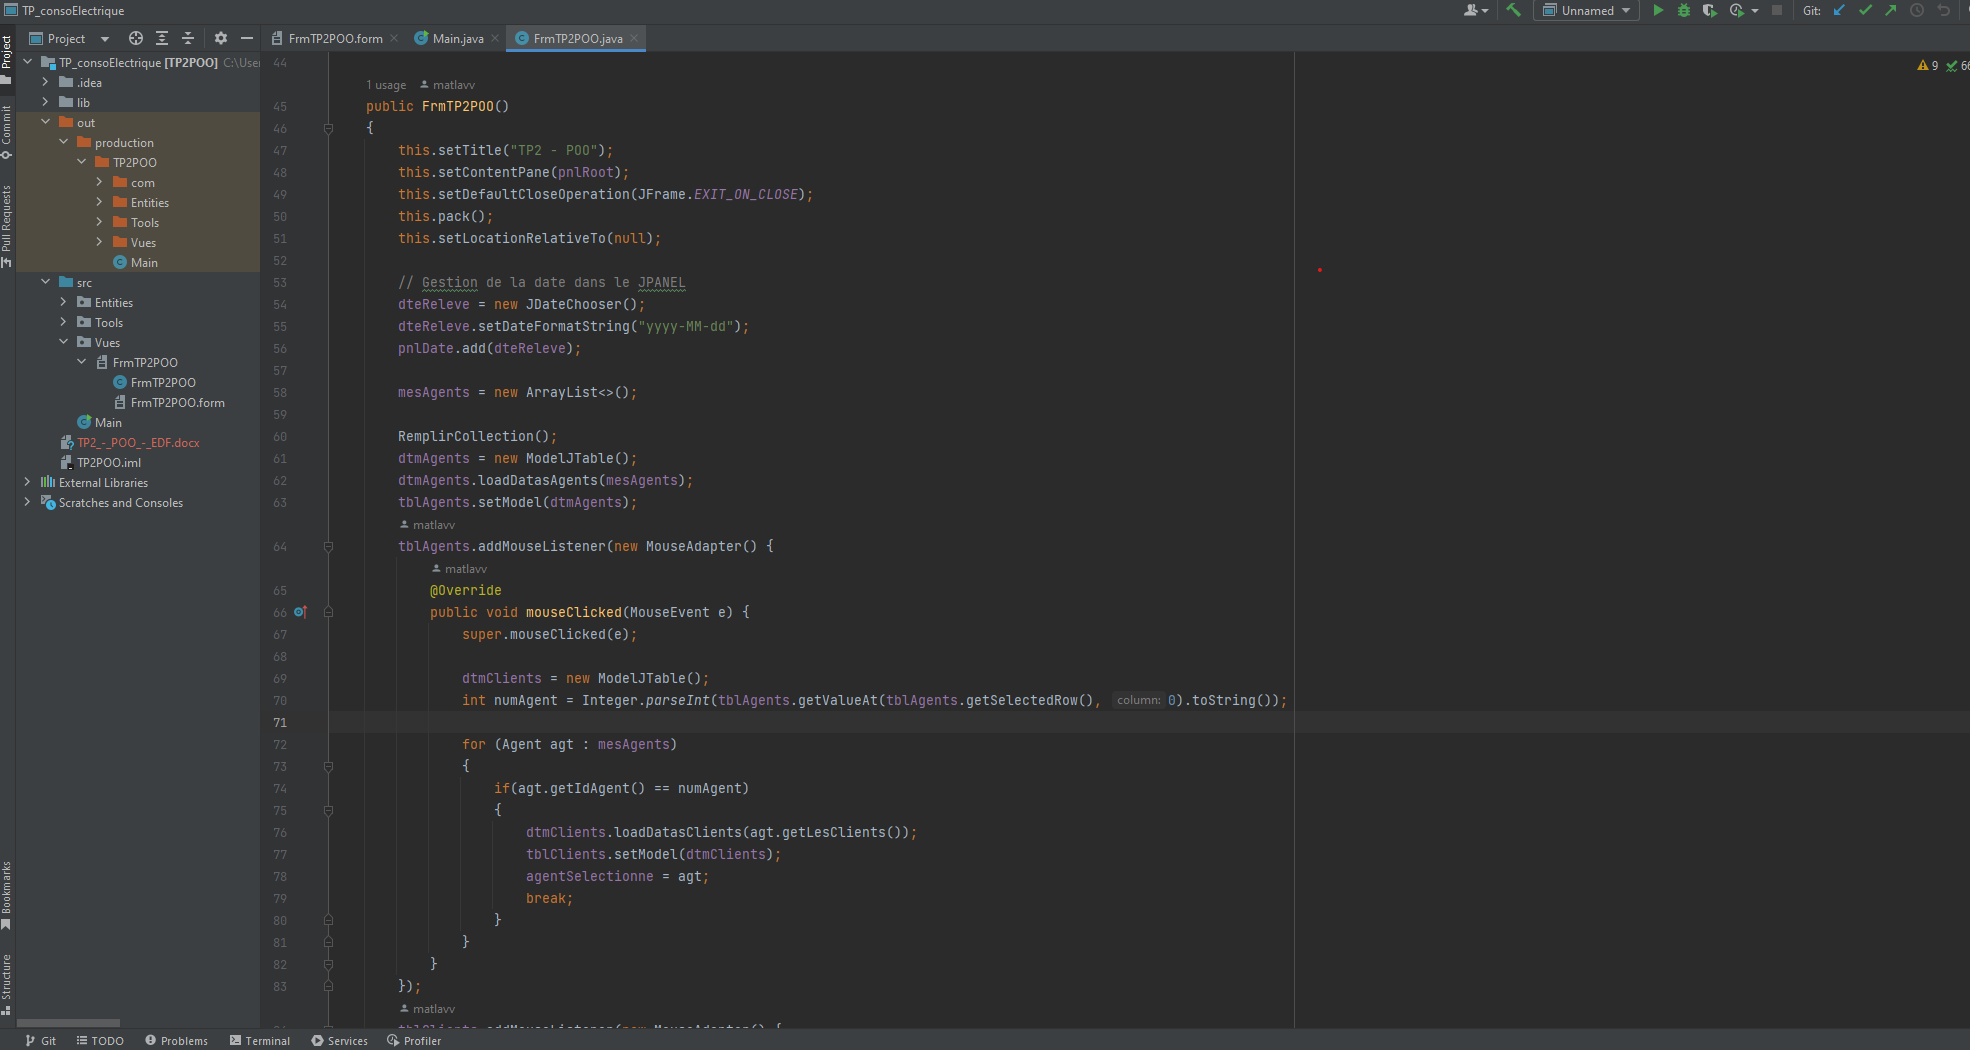
Task: Toggle fold marker at addMouseListener line 64
Action: [x=328, y=546]
